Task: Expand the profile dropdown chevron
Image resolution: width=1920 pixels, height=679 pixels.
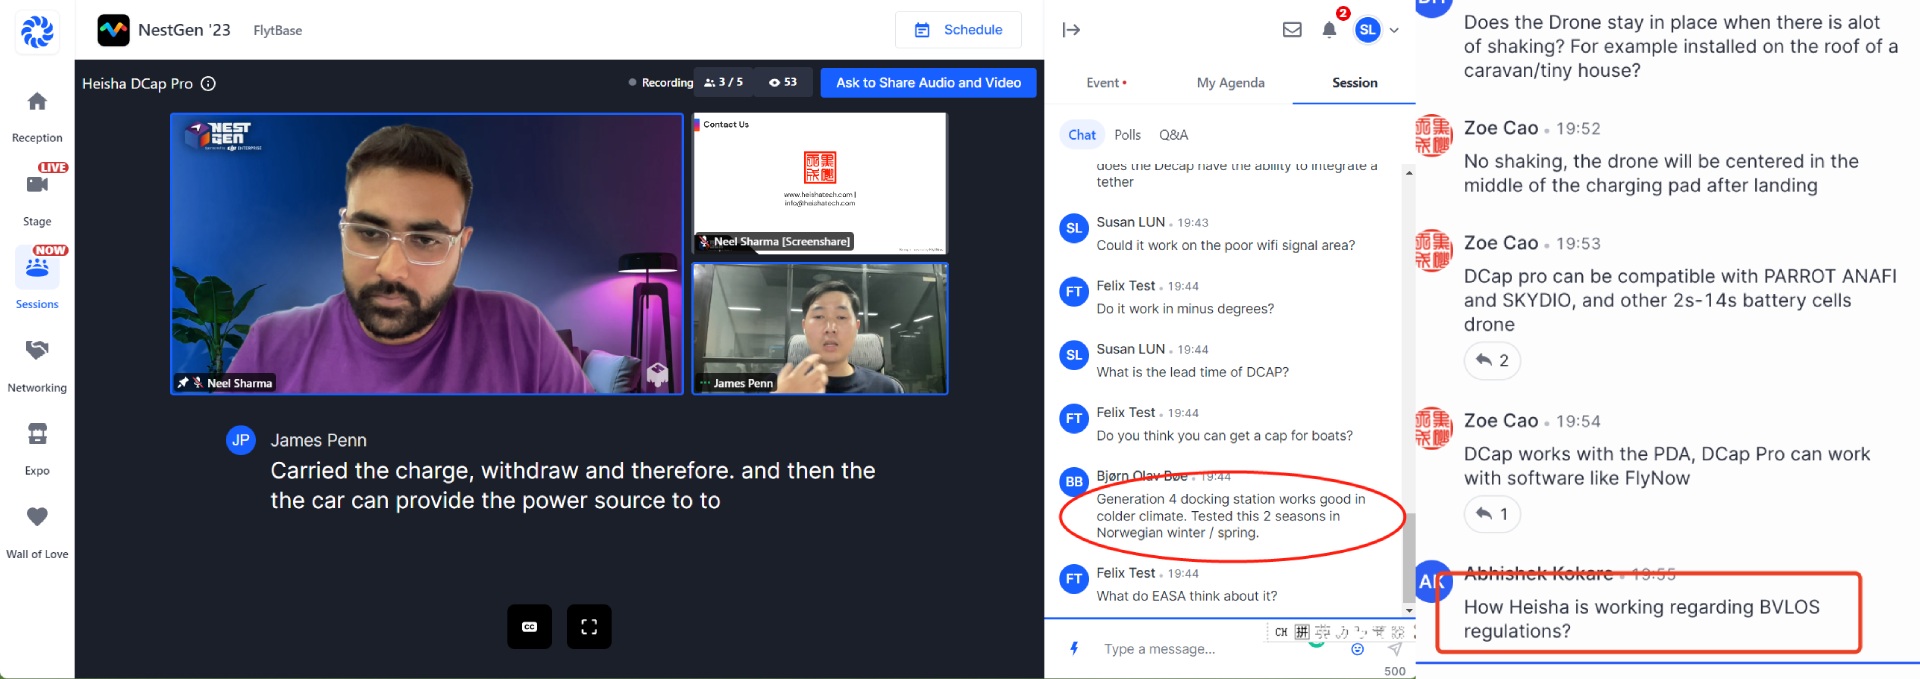Action: coord(1394,30)
